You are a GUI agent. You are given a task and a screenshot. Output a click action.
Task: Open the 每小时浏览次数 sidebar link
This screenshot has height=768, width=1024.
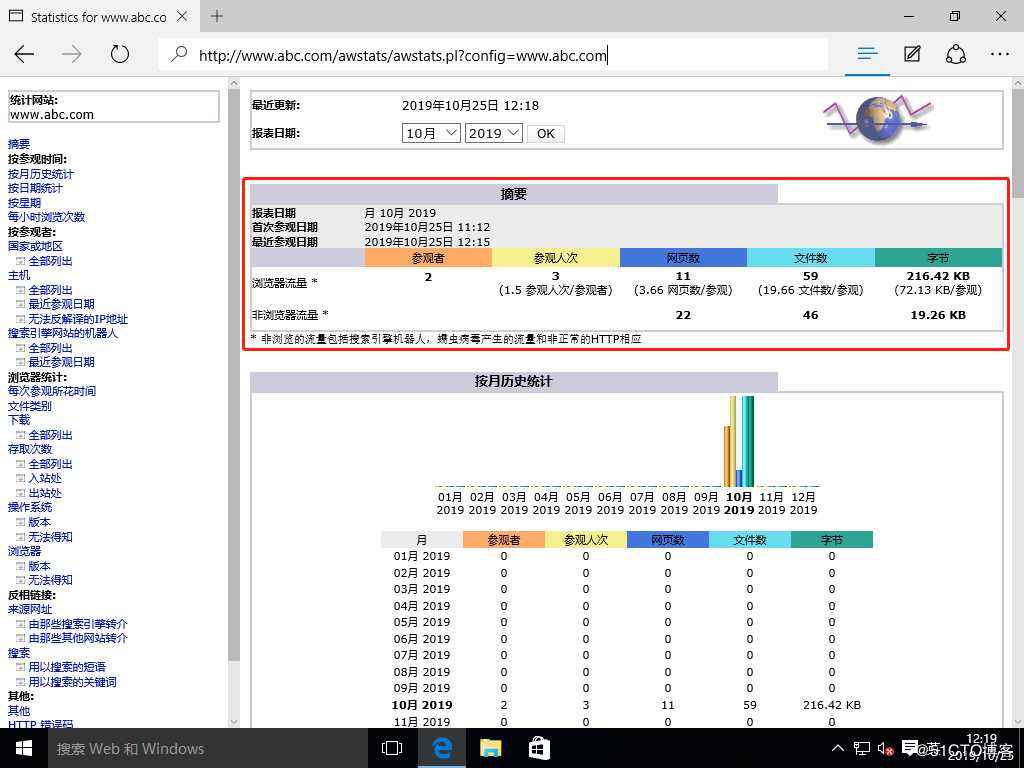click(46, 217)
